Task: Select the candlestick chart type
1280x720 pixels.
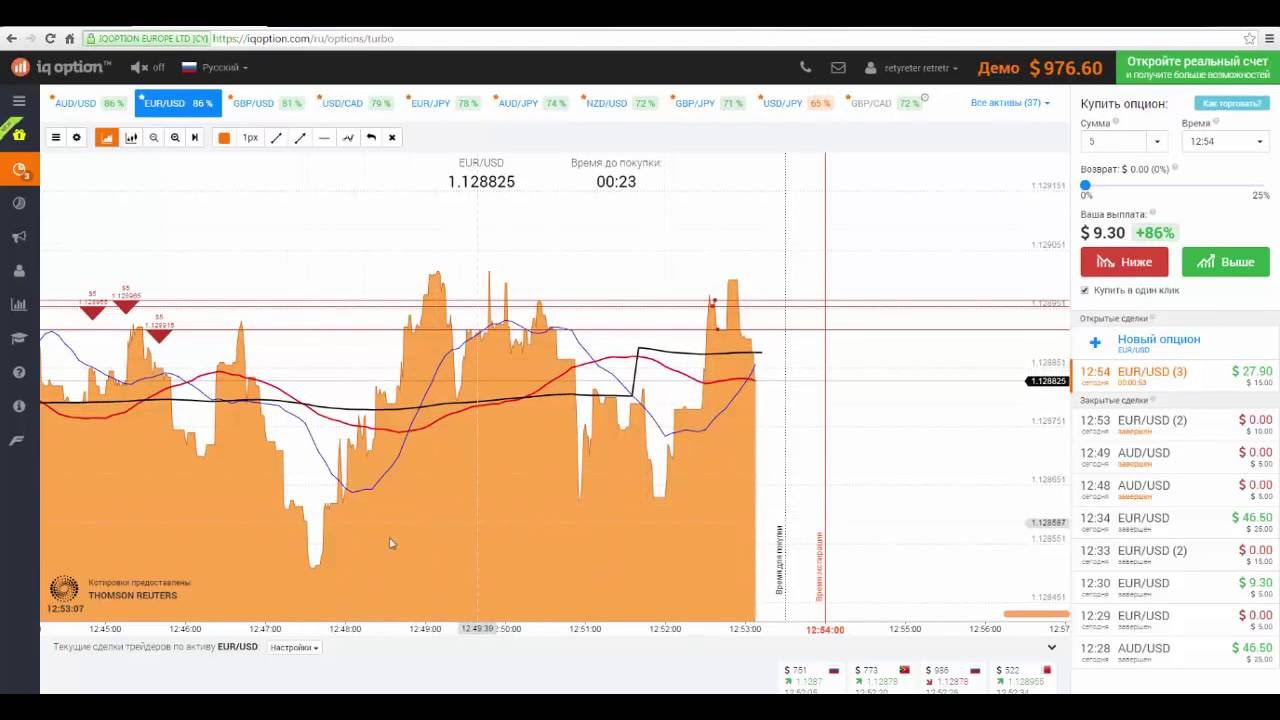Action: tap(131, 138)
